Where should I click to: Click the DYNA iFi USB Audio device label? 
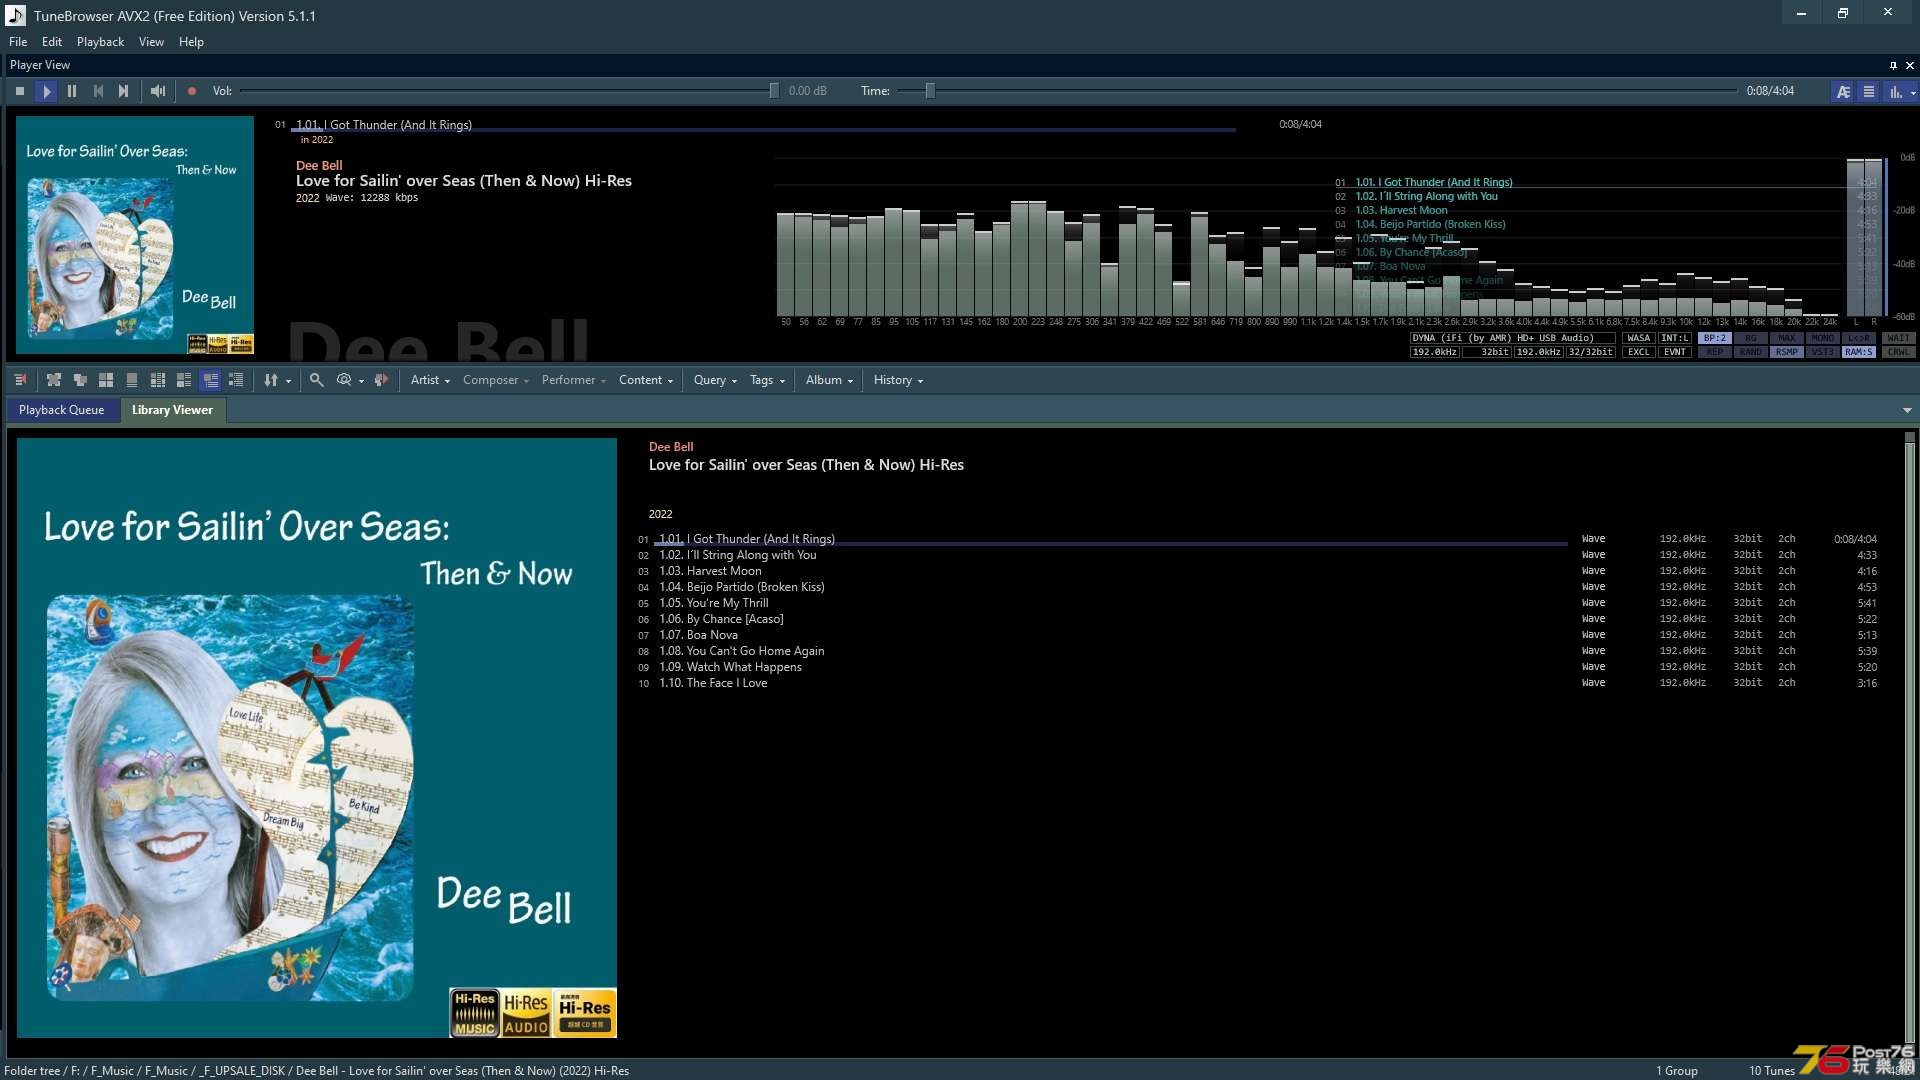[x=1512, y=338]
